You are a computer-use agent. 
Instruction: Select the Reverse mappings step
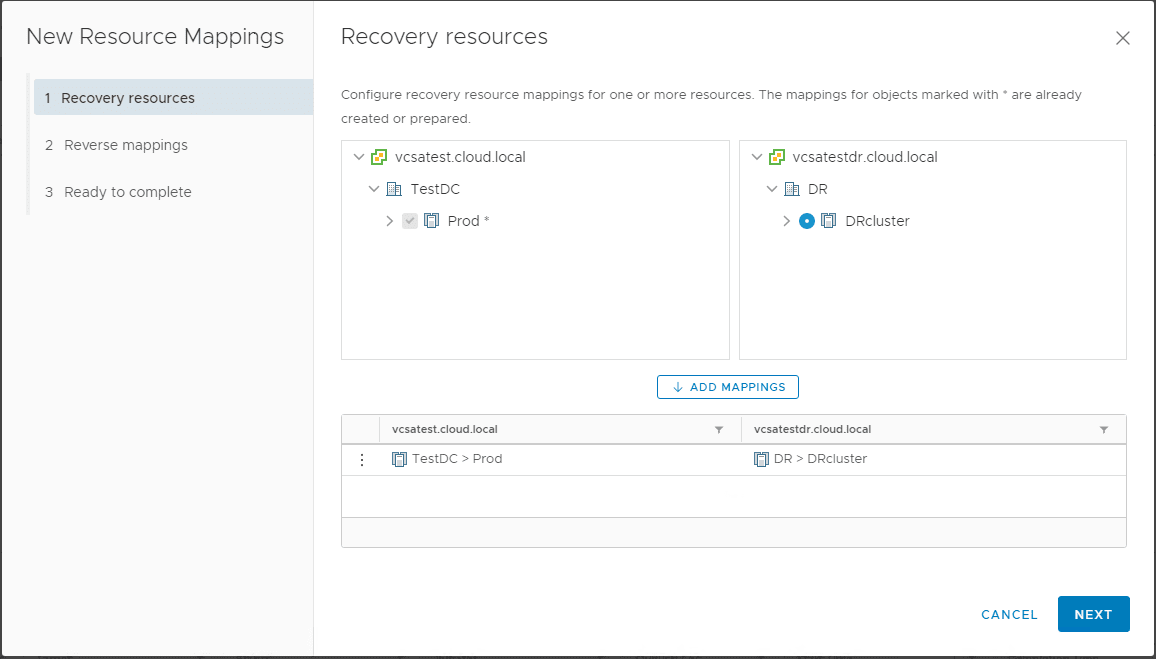[126, 144]
